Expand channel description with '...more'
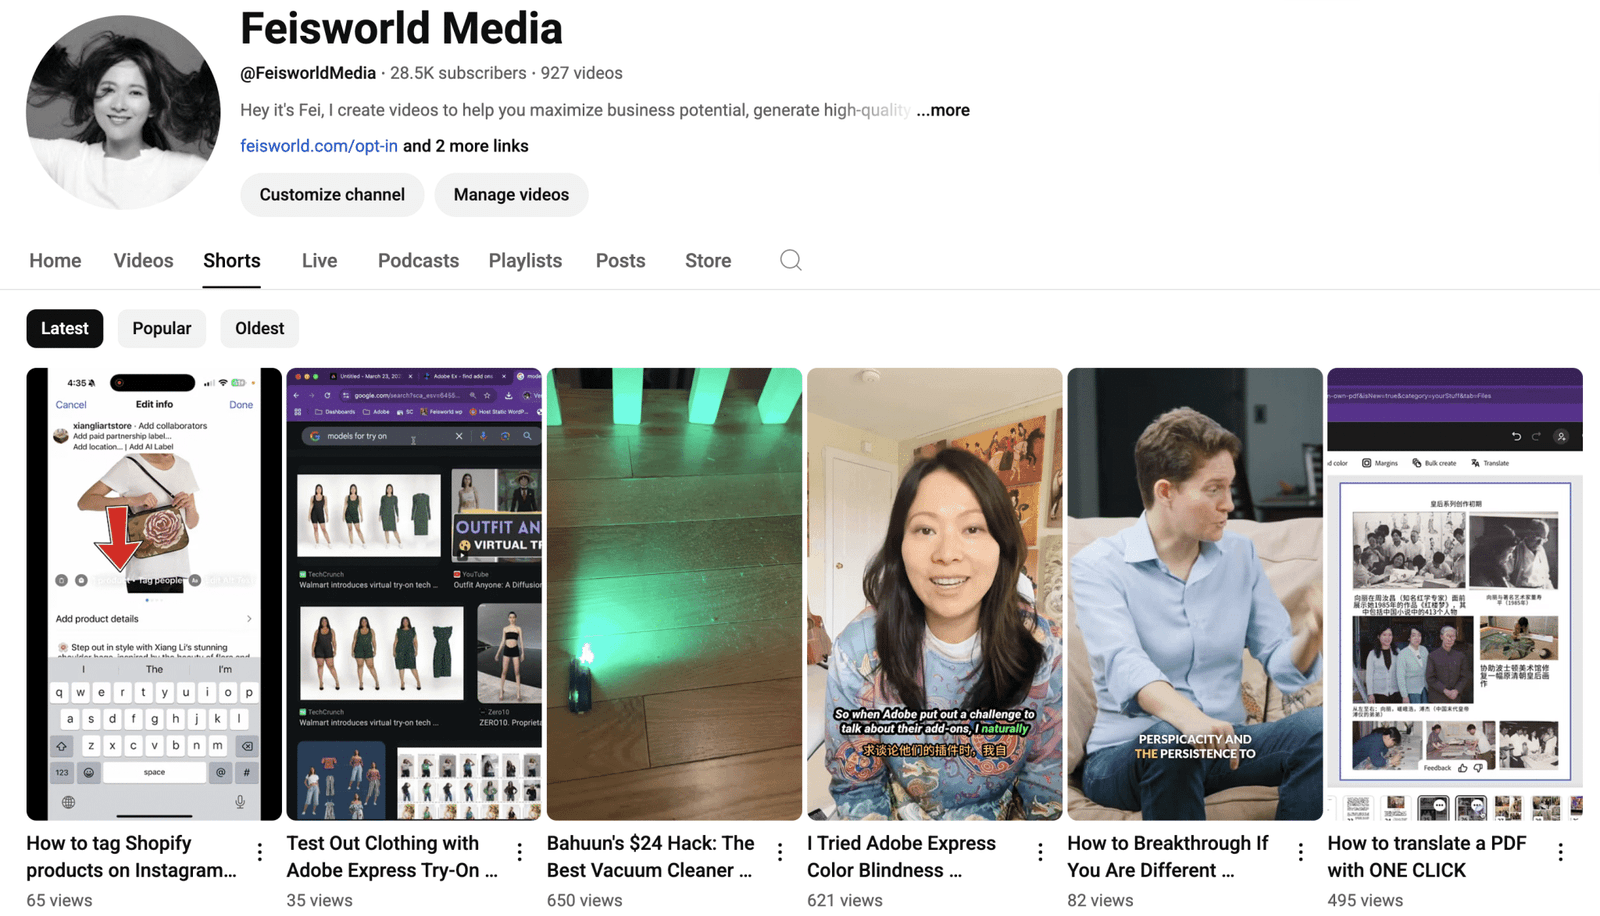 [943, 110]
